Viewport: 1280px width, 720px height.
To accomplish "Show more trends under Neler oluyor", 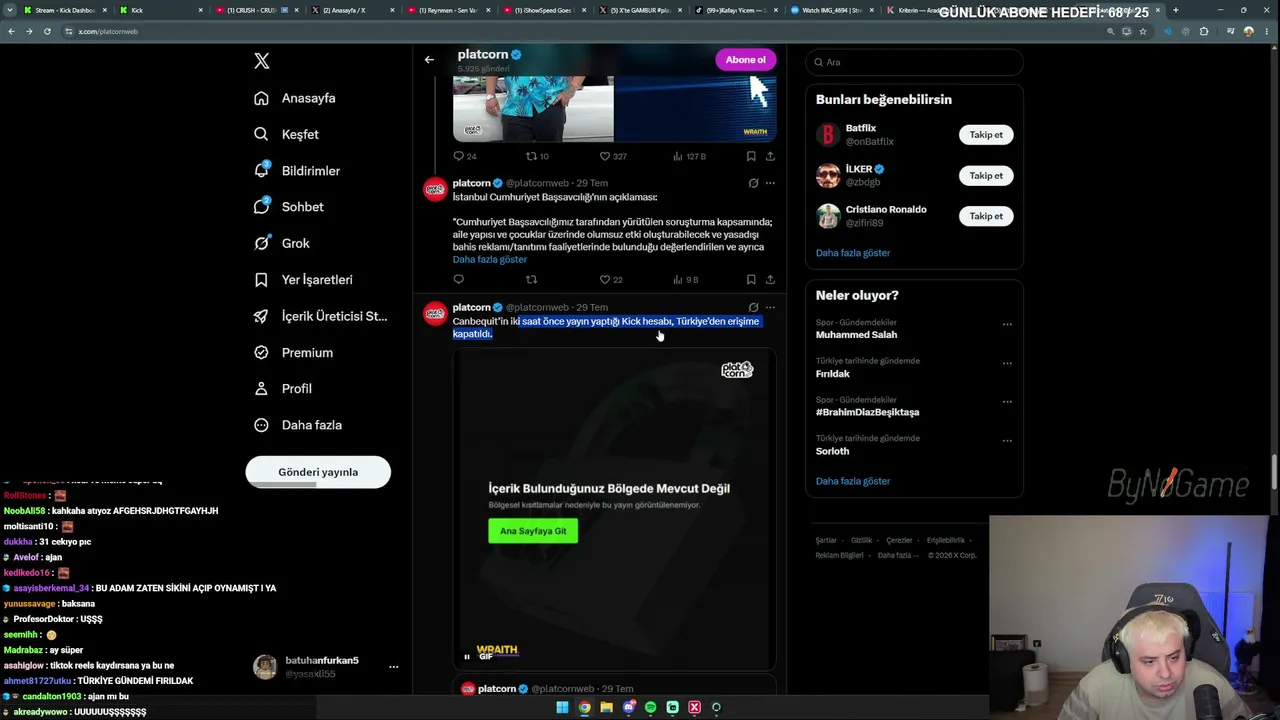I will [853, 481].
